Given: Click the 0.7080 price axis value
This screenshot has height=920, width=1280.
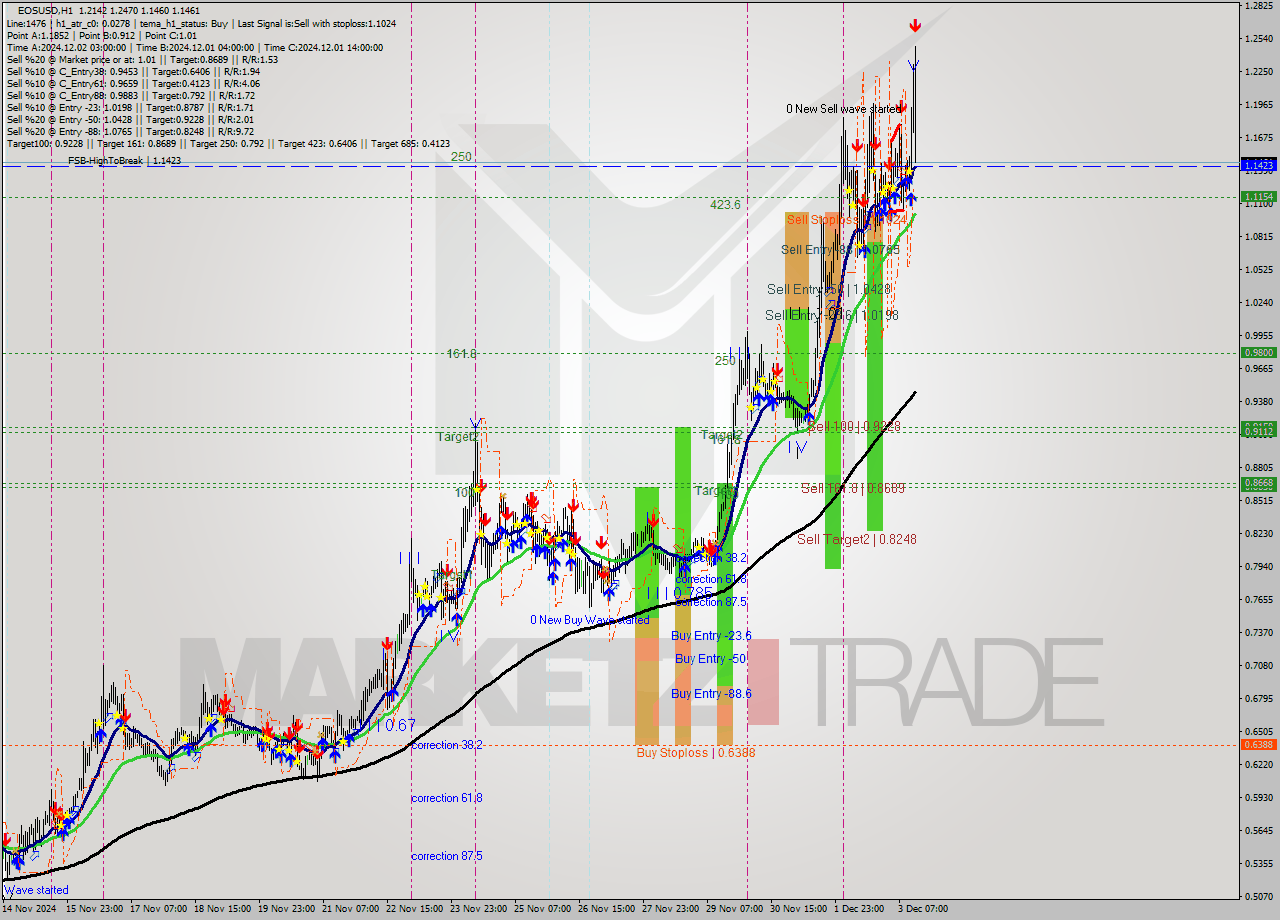Looking at the screenshot, I should pos(1258,666).
